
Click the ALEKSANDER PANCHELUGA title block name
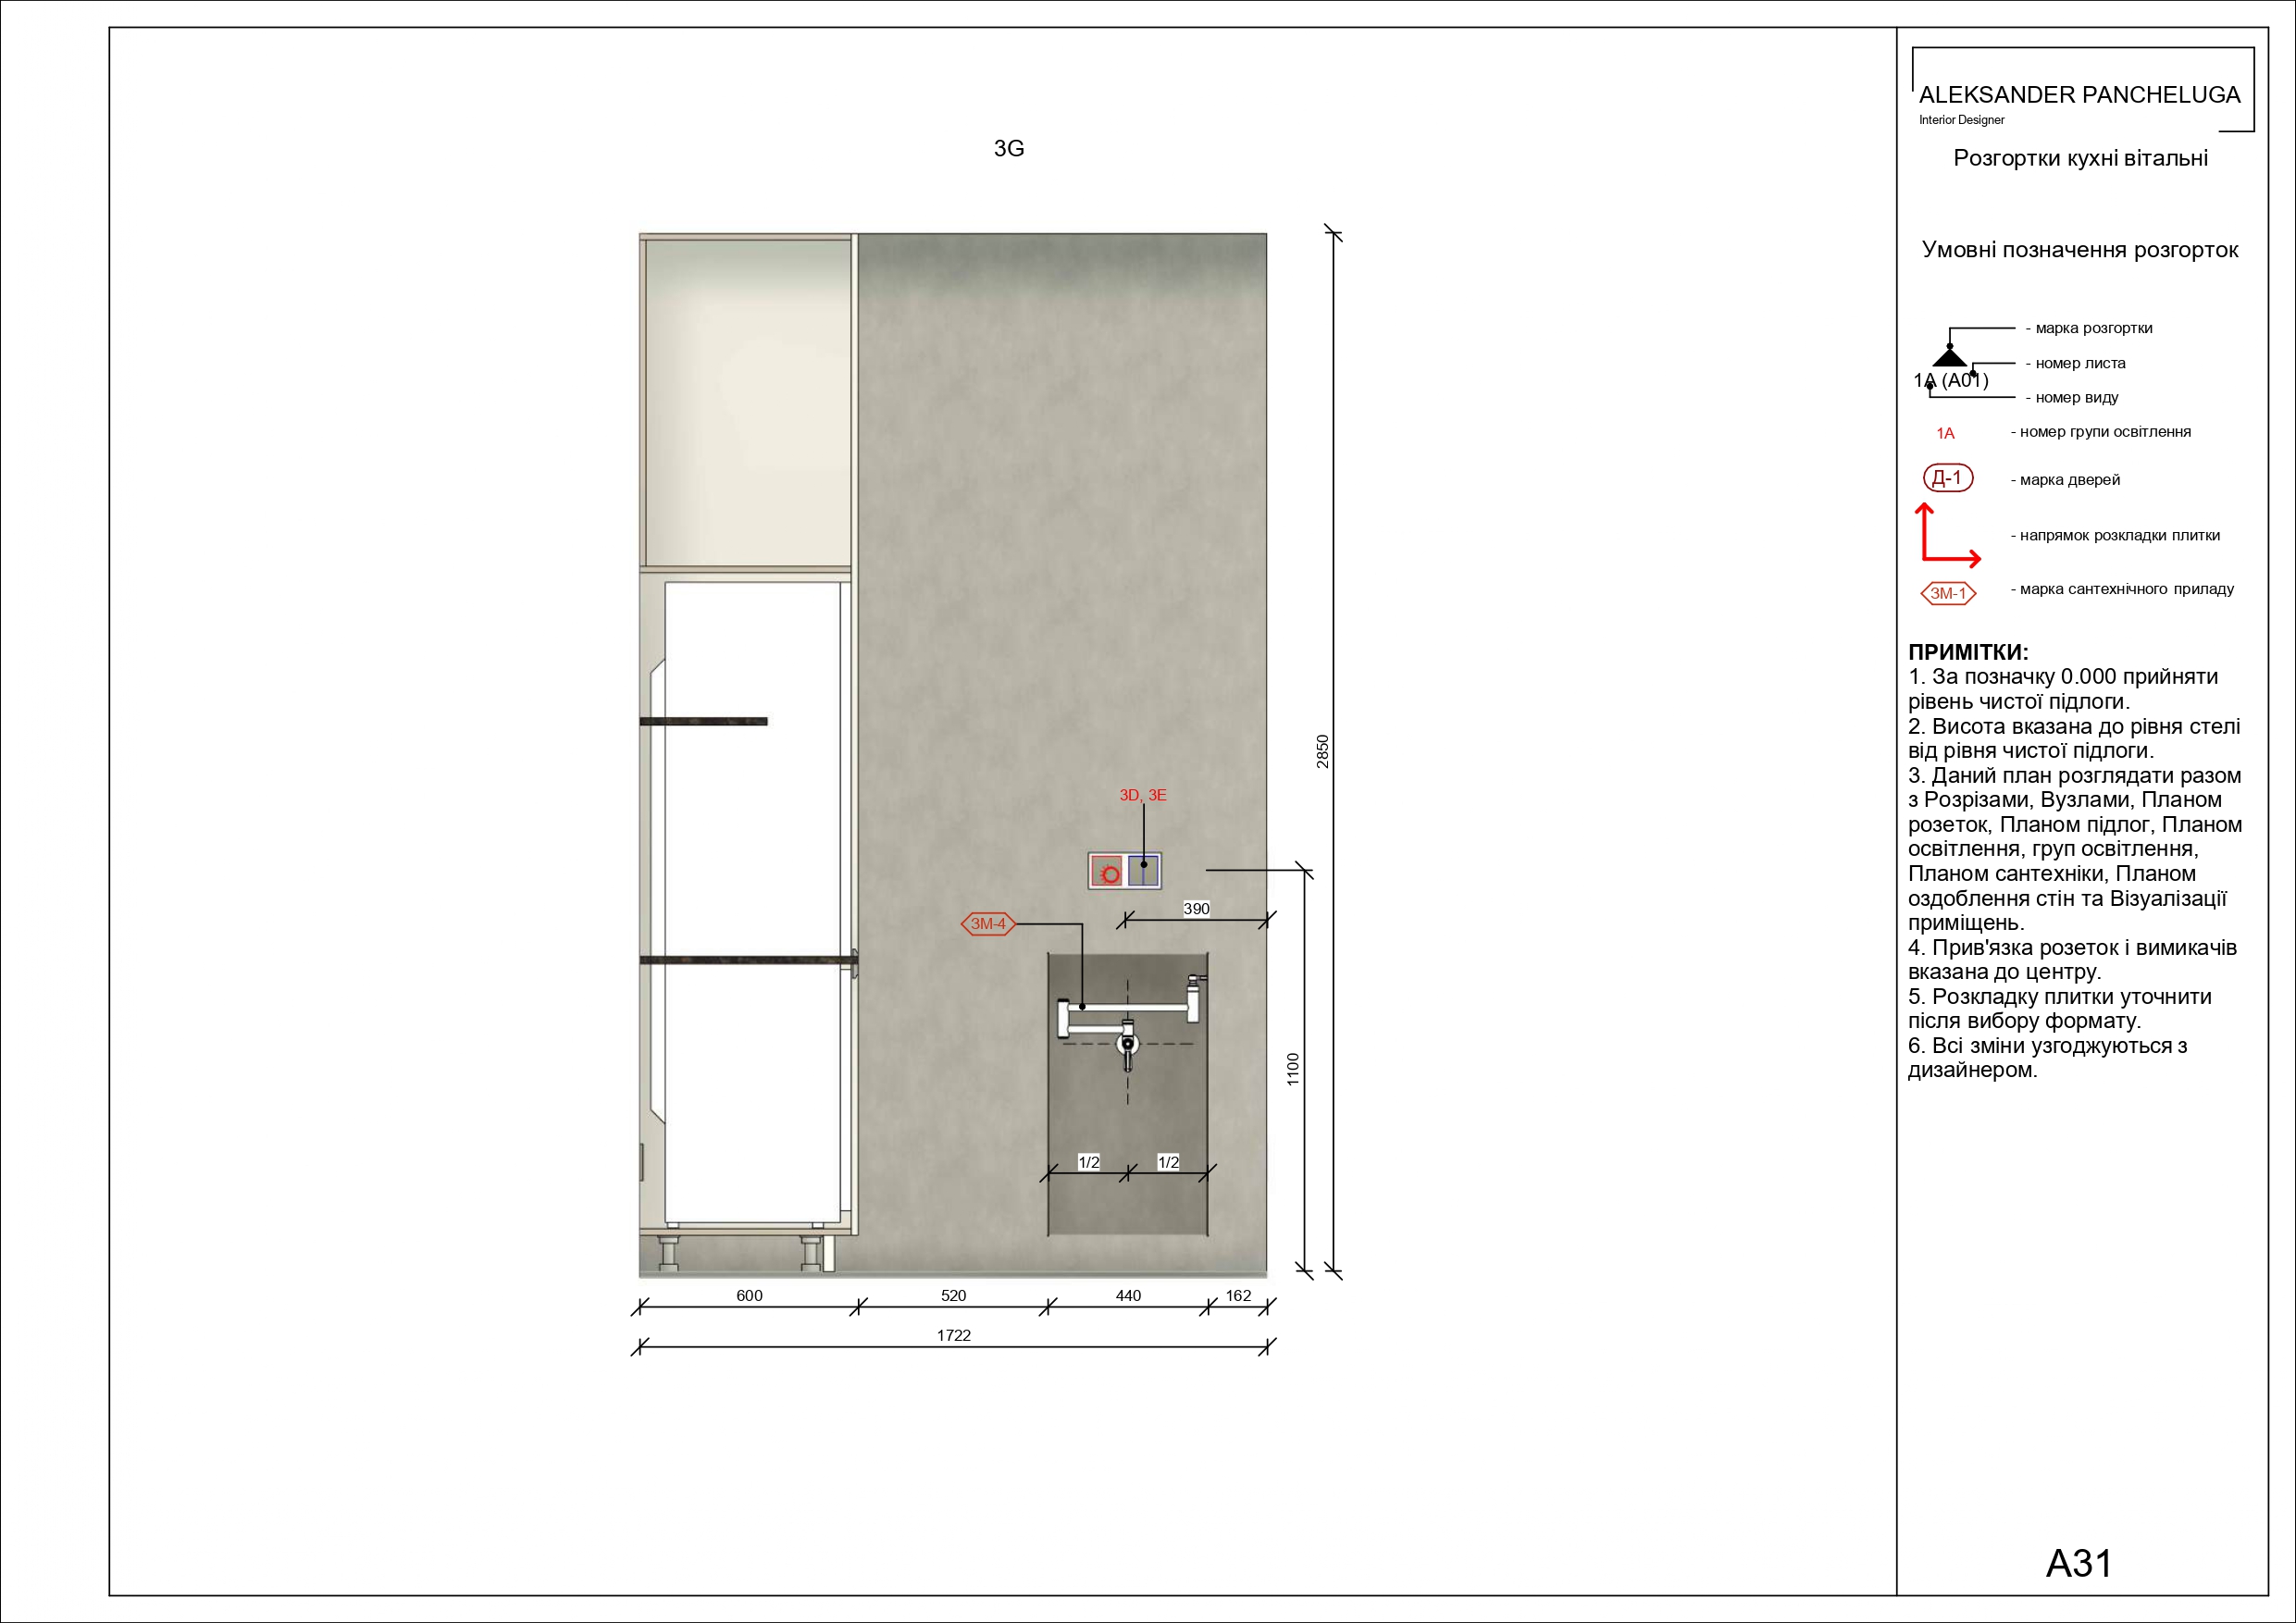click(x=2079, y=95)
